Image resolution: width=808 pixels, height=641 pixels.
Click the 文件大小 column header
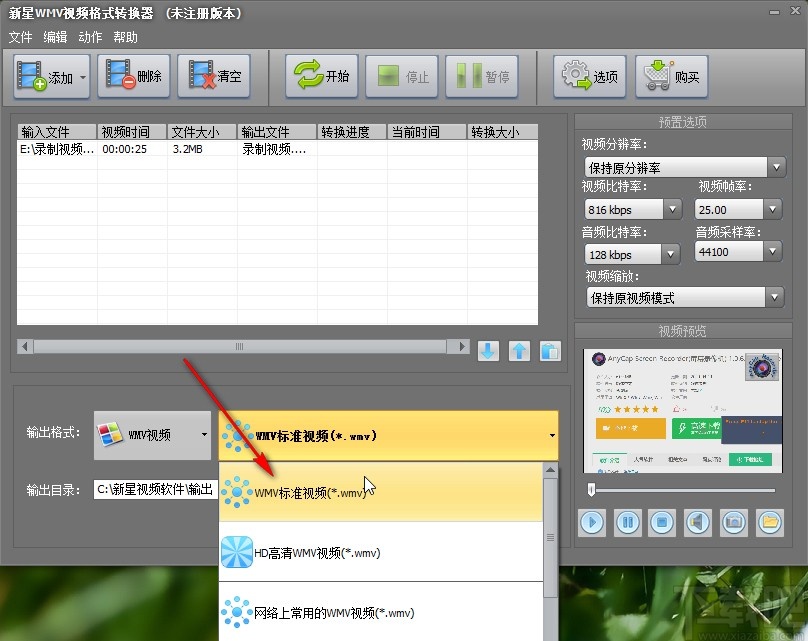(202, 132)
